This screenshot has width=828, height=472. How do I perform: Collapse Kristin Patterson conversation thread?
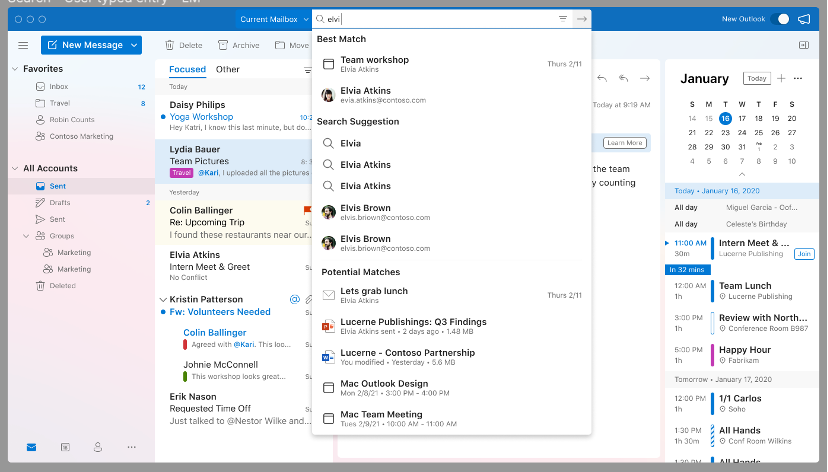click(x=163, y=299)
